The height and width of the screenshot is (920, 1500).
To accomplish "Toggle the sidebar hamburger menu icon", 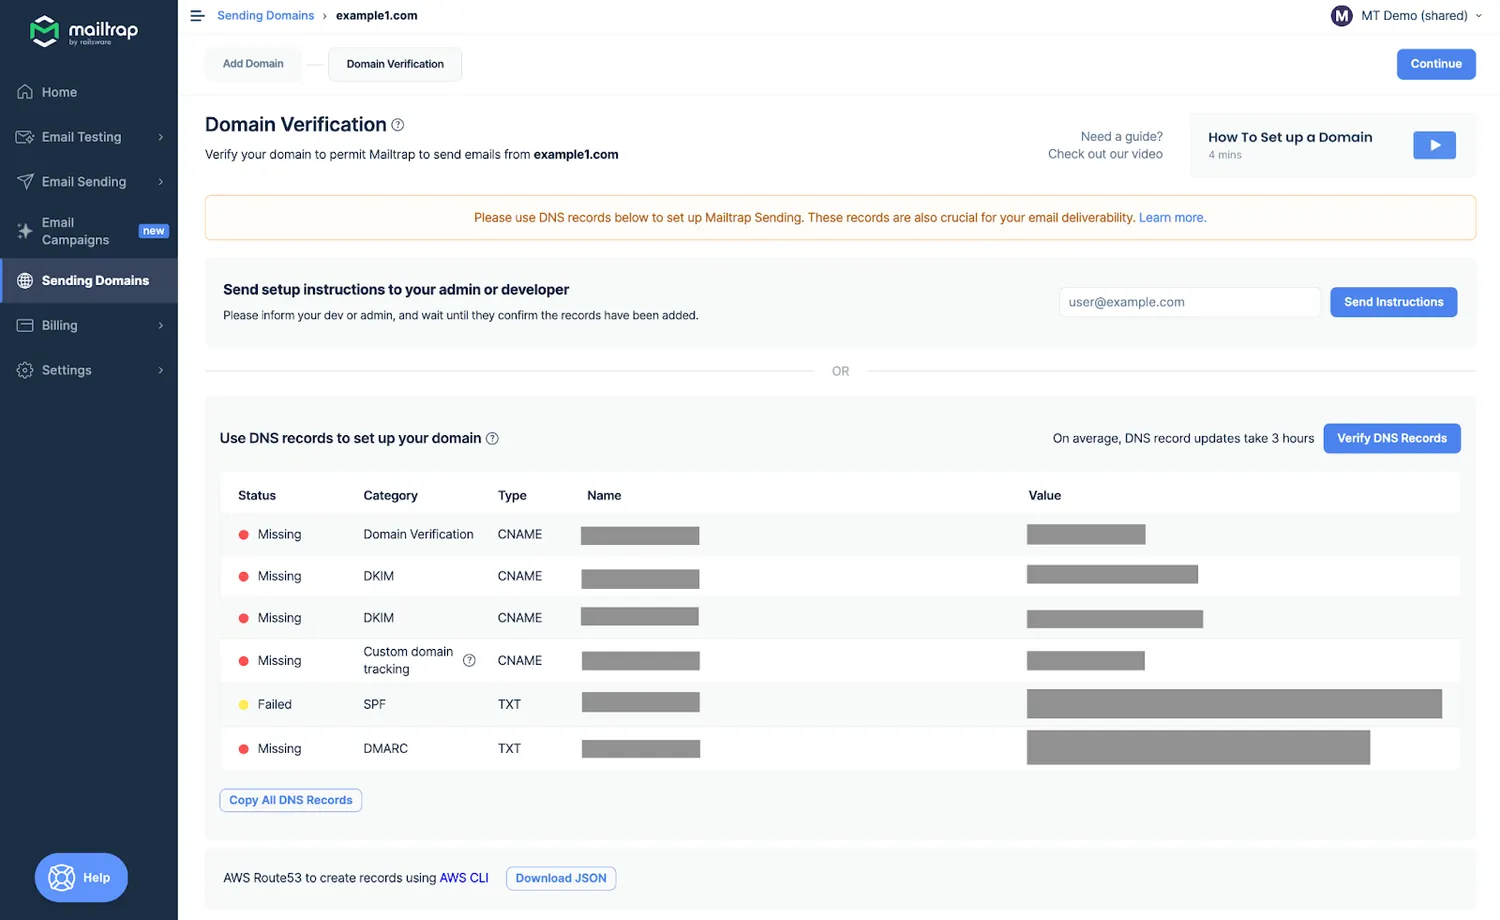I will point(197,16).
